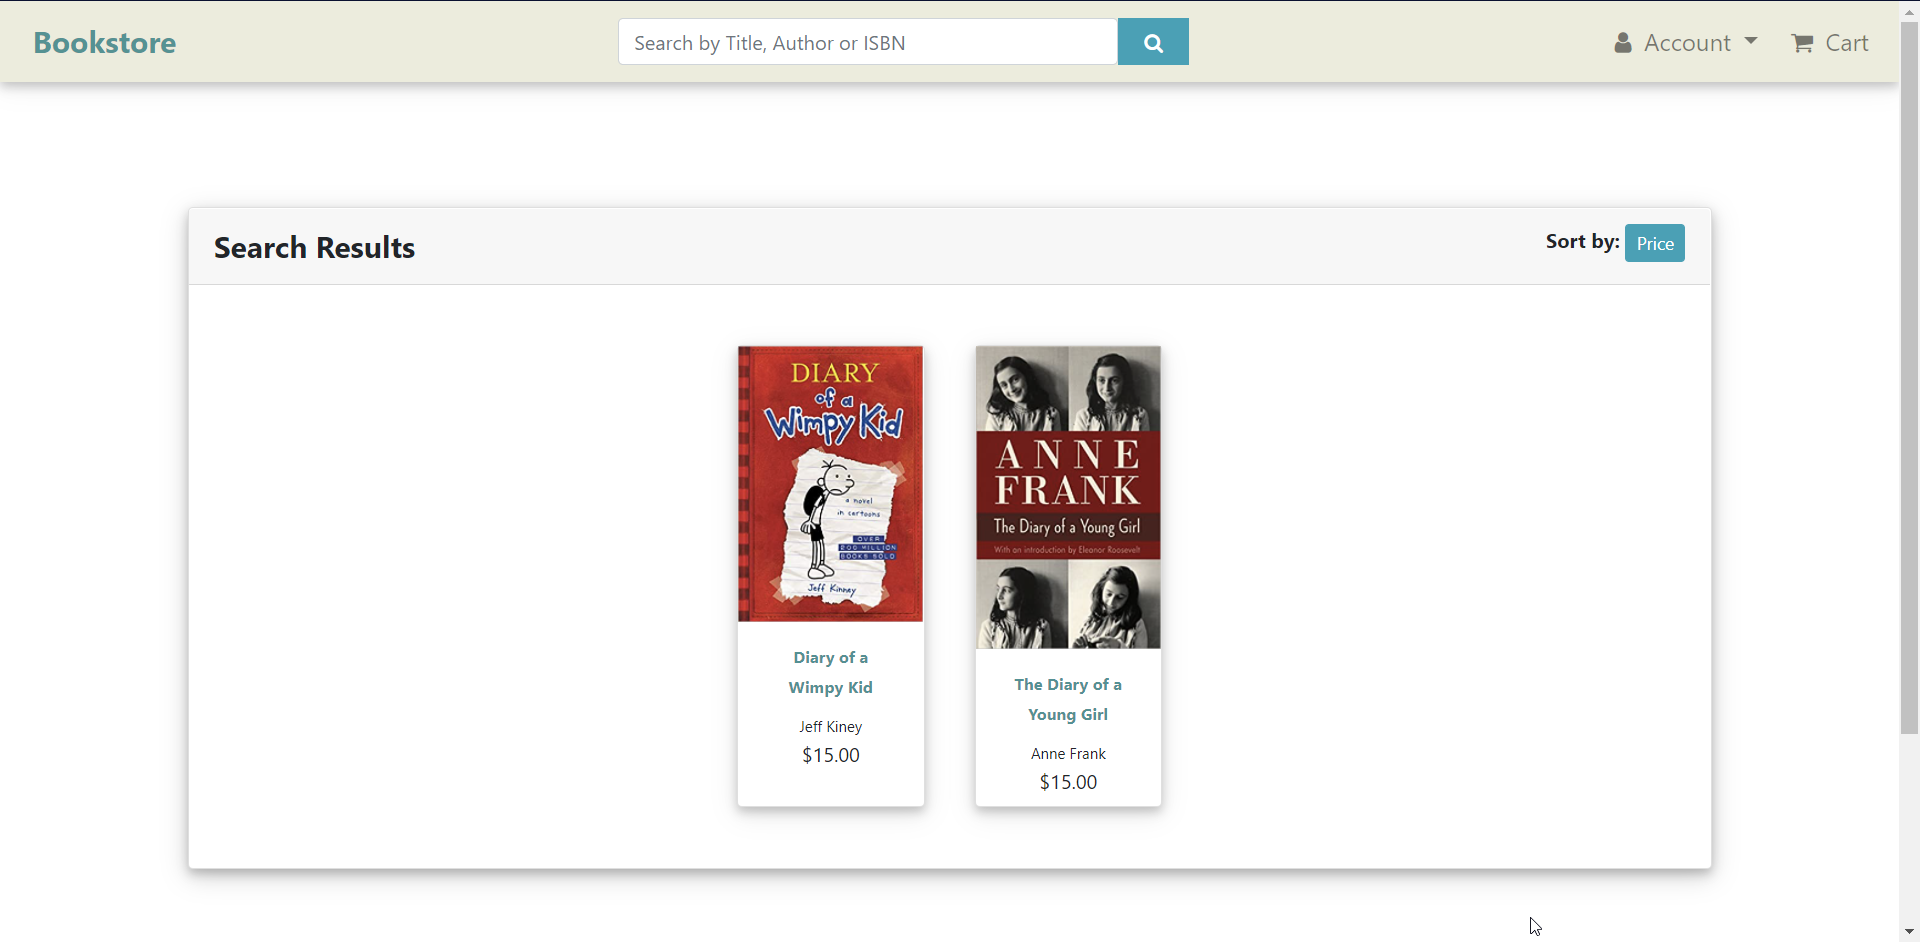Click the scrollbar down arrow

tap(1909, 932)
